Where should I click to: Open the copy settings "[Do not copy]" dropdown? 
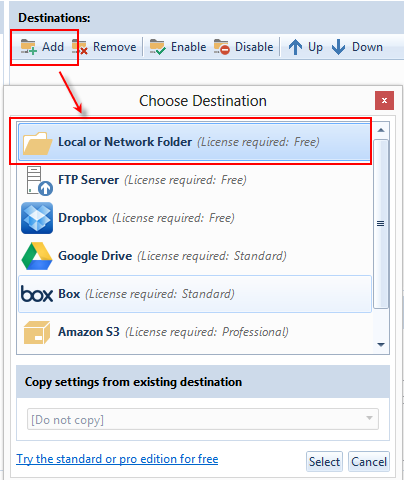click(203, 419)
